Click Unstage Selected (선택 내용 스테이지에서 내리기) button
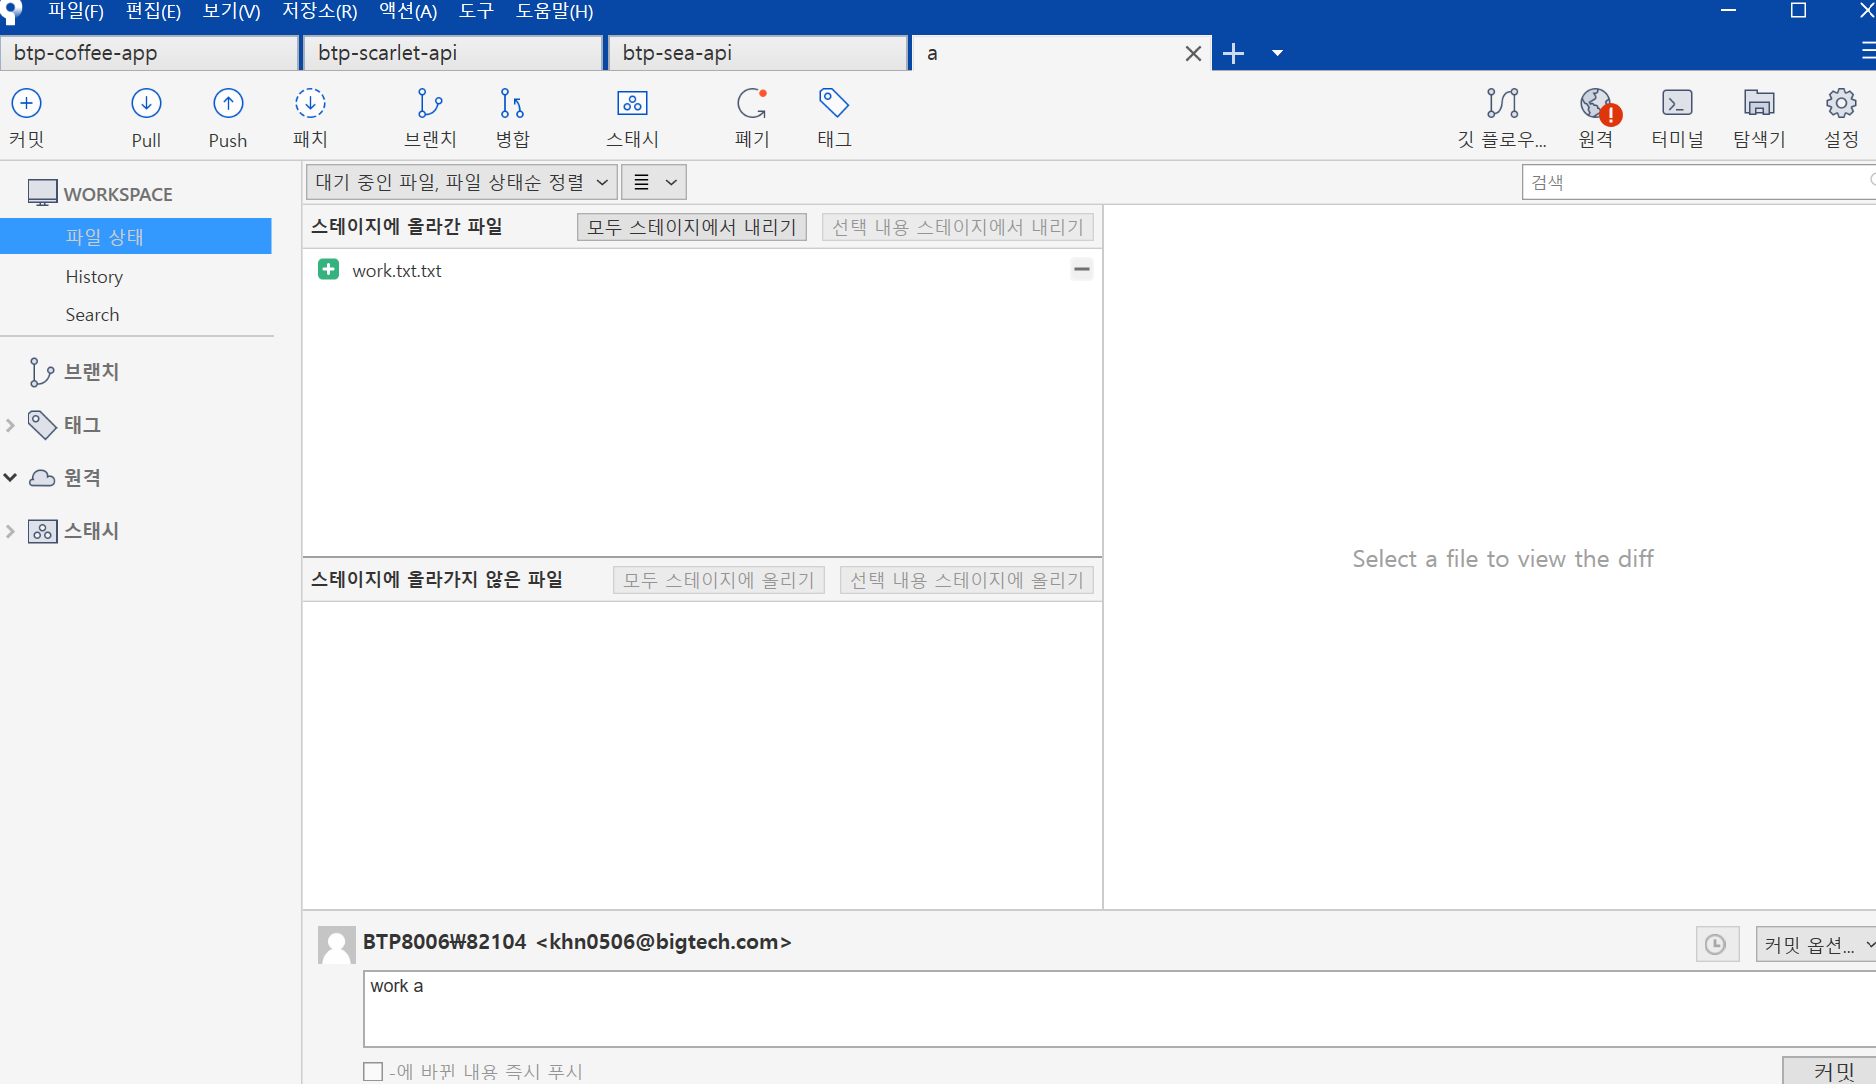This screenshot has width=1876, height=1084. coord(958,227)
